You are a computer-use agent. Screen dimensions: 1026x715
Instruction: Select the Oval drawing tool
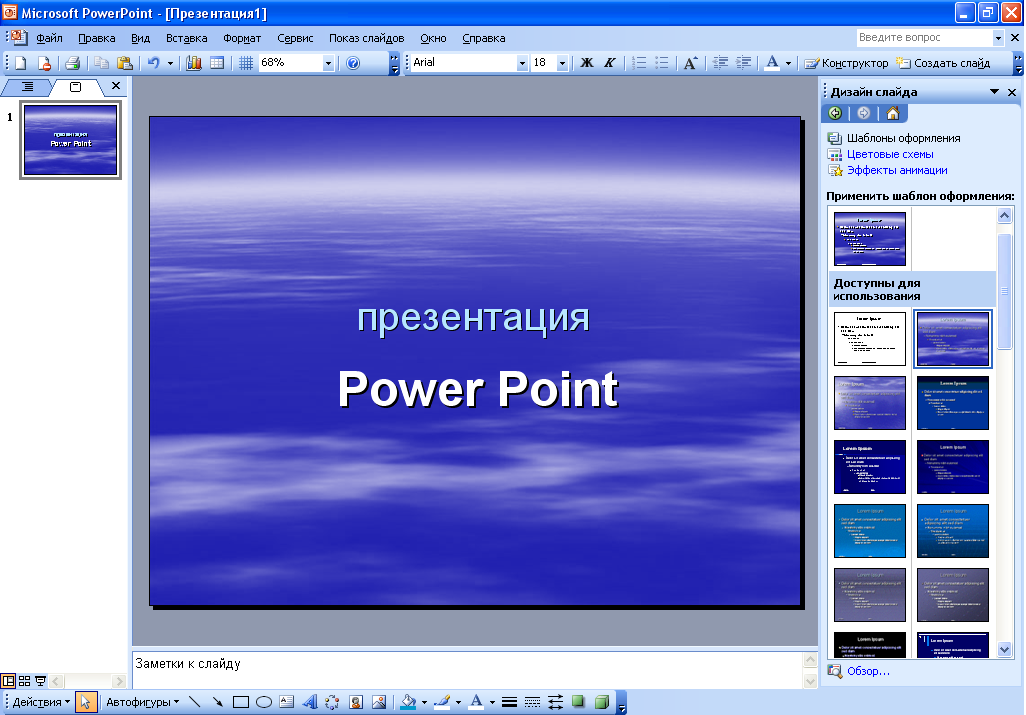(x=264, y=702)
